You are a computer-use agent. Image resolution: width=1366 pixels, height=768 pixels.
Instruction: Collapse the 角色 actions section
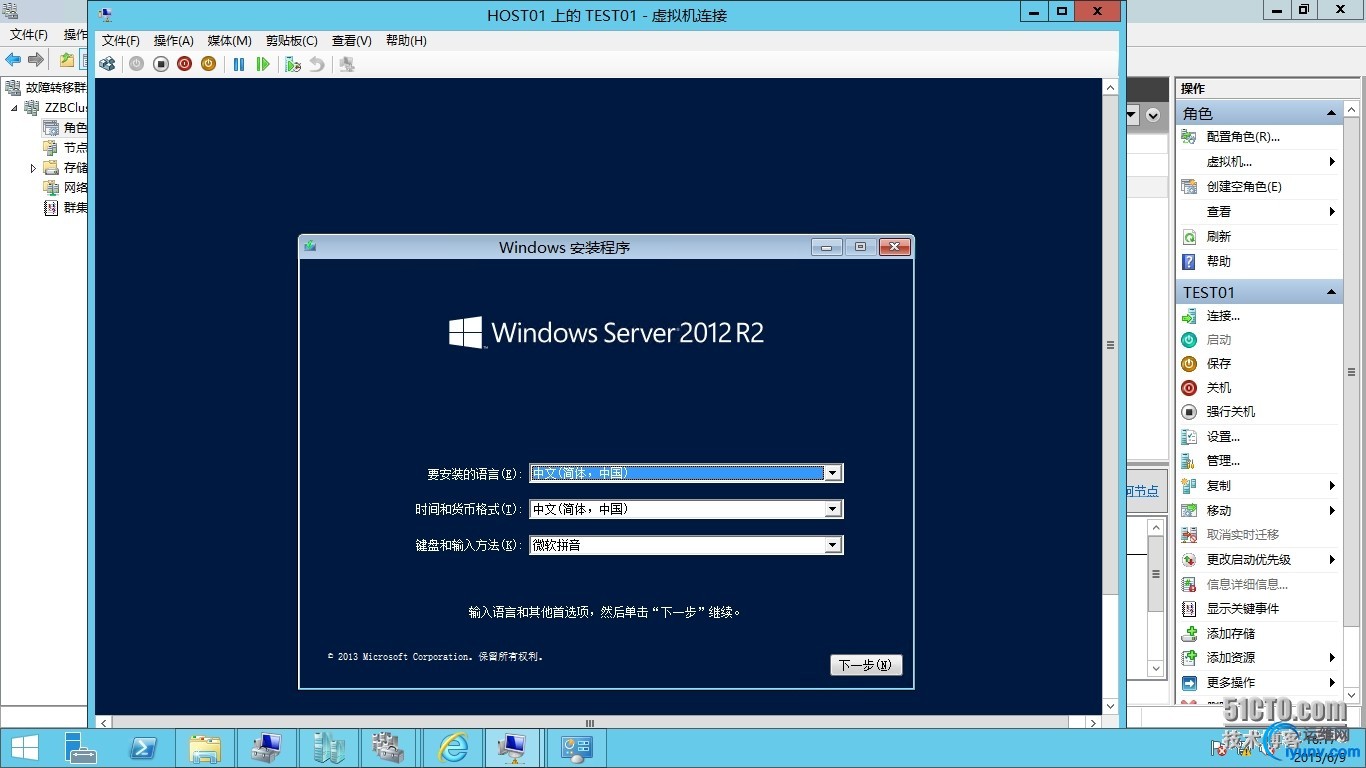click(1331, 113)
